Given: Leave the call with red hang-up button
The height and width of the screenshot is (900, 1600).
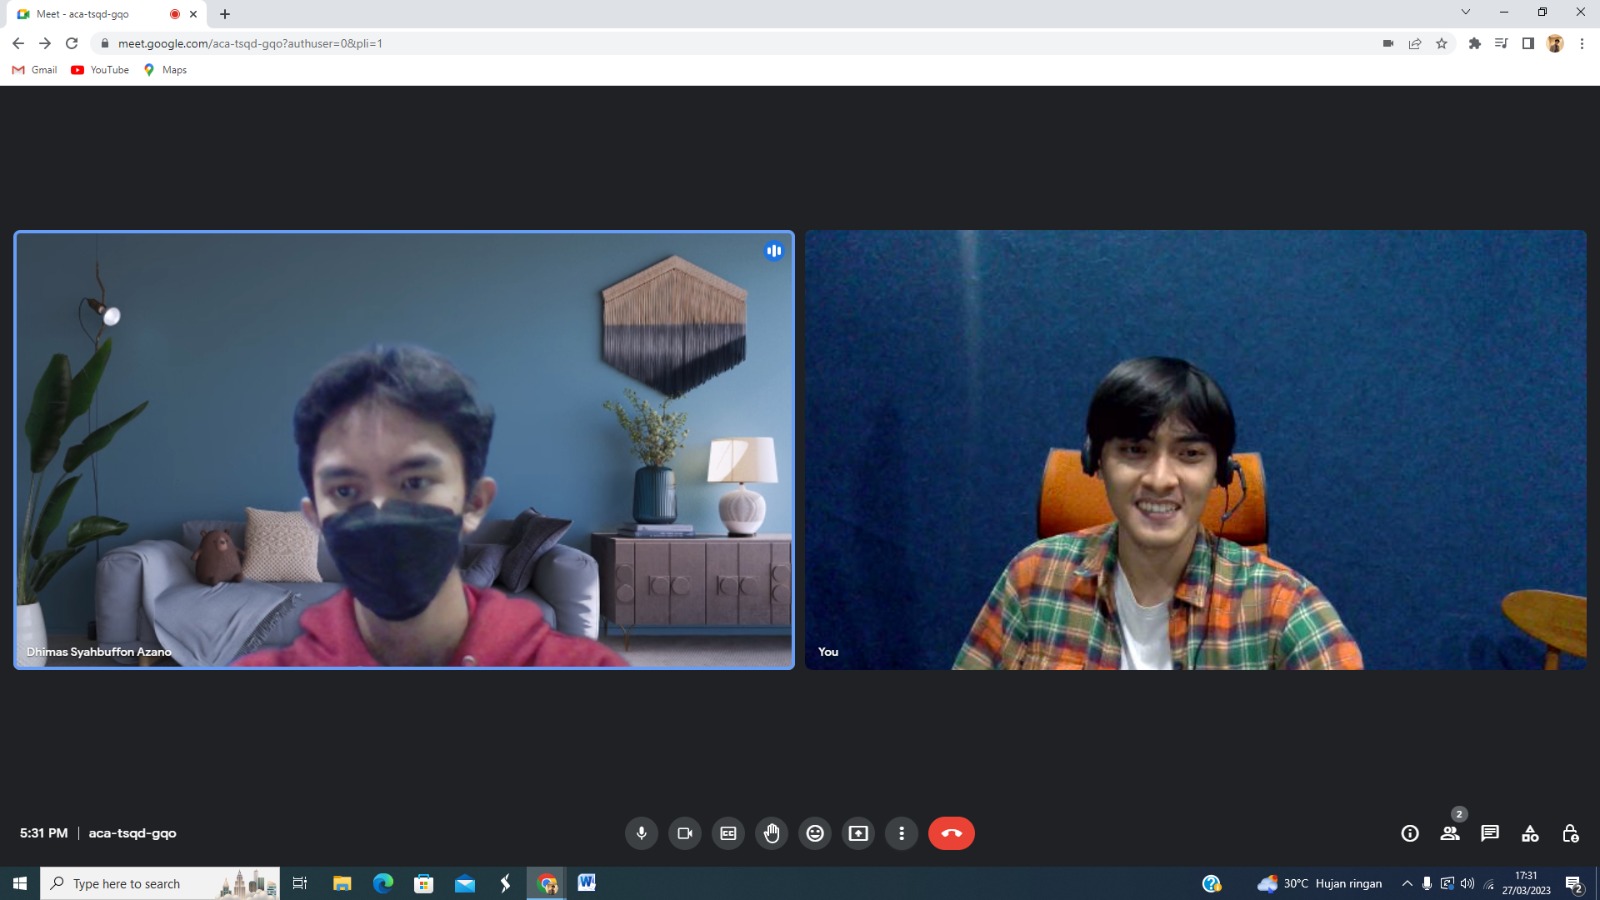Looking at the screenshot, I should (x=951, y=833).
